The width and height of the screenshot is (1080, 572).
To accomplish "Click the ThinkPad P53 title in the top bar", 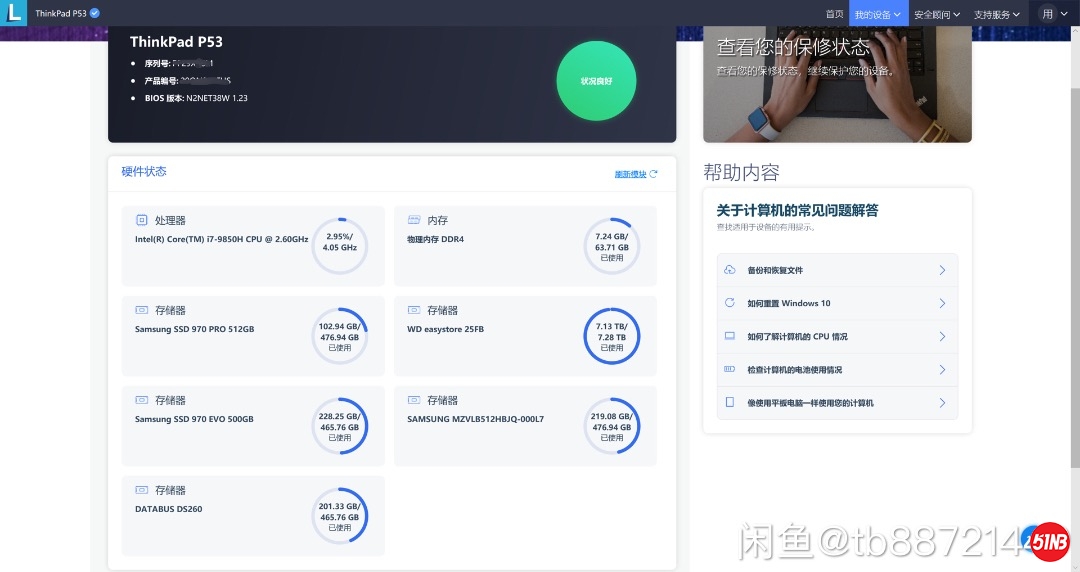I will (x=61, y=13).
